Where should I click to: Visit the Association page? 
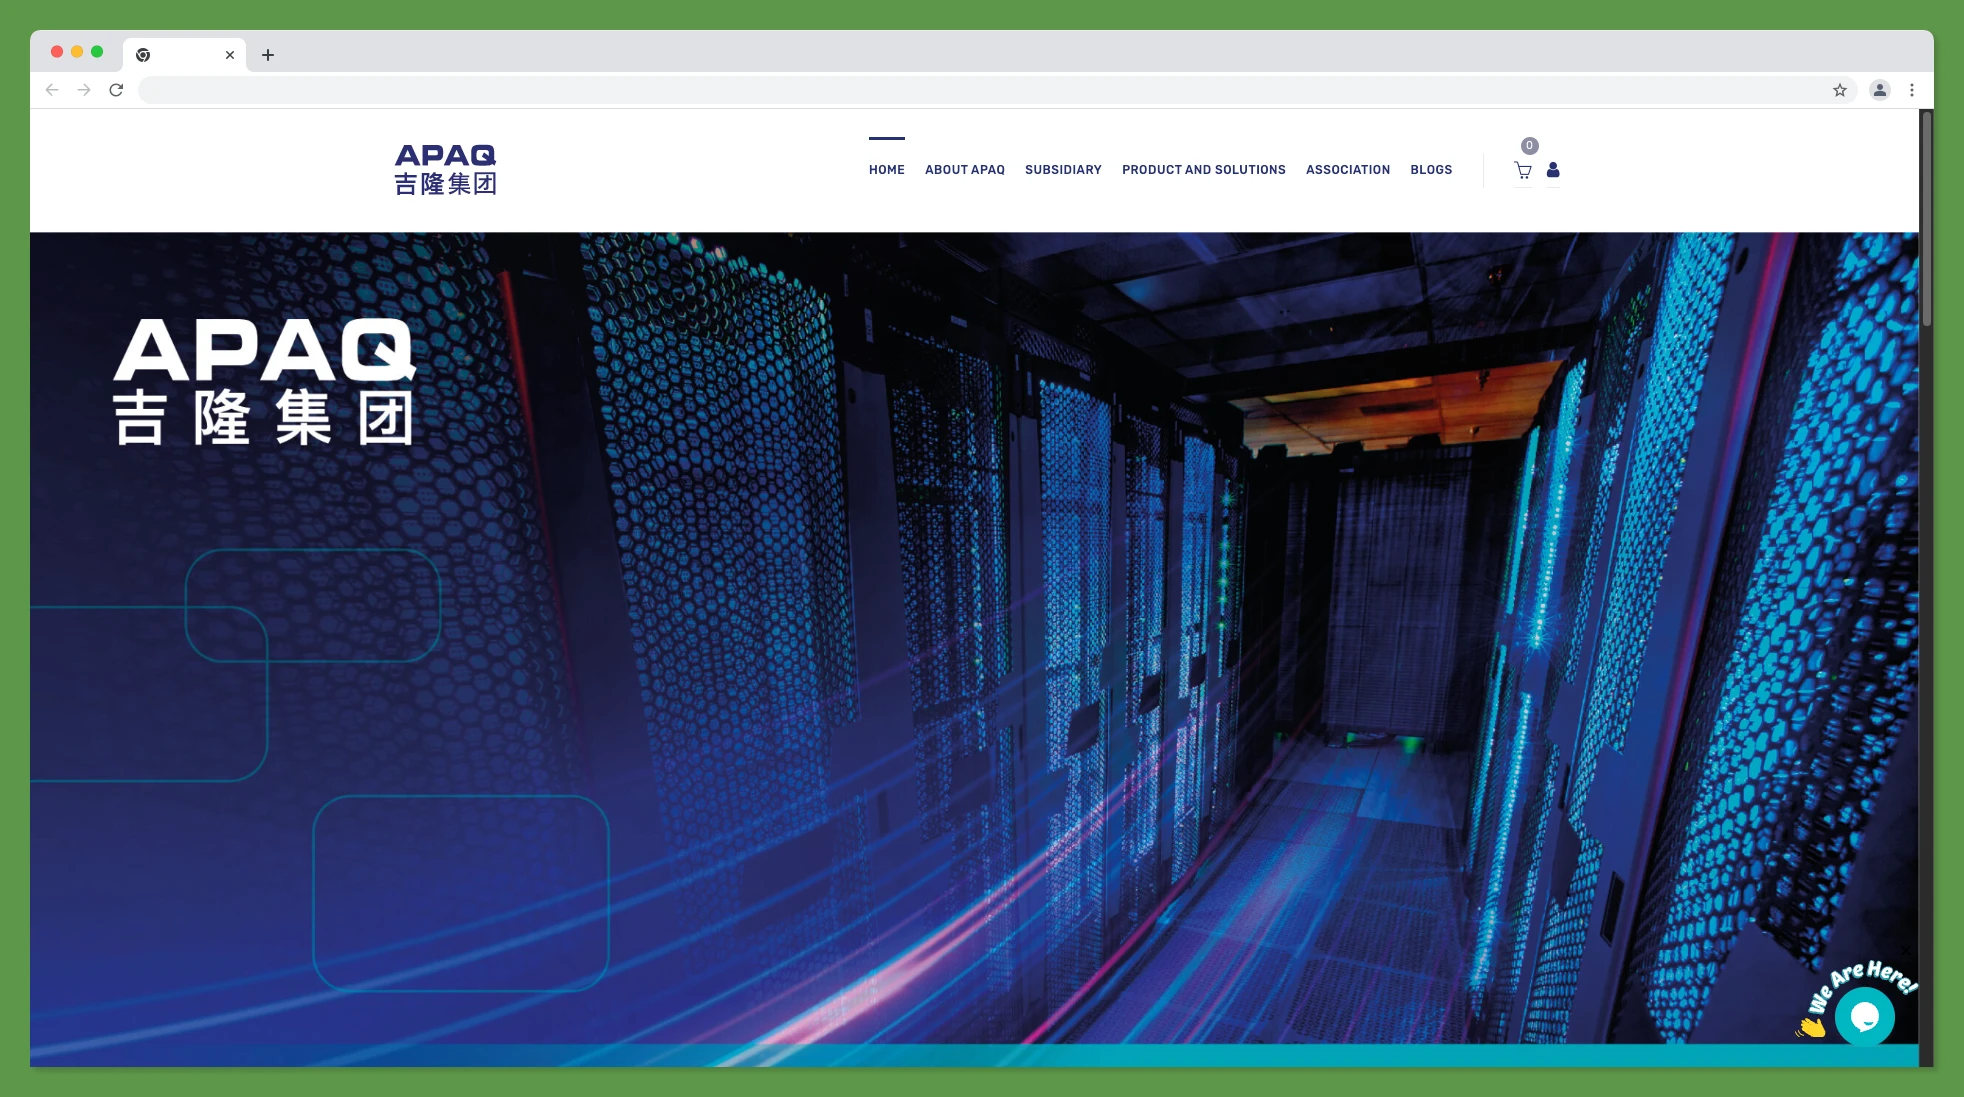[x=1347, y=170]
